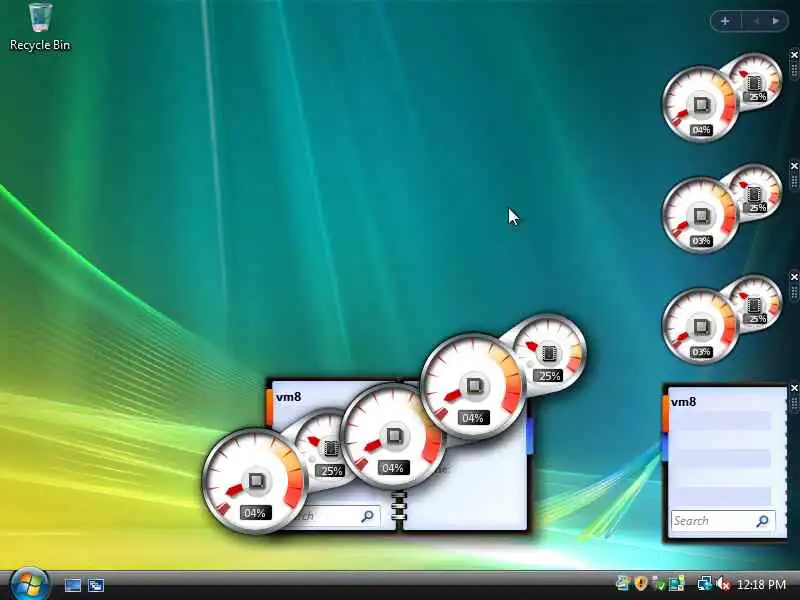Click muted volume speaker tray icon

(x=722, y=583)
